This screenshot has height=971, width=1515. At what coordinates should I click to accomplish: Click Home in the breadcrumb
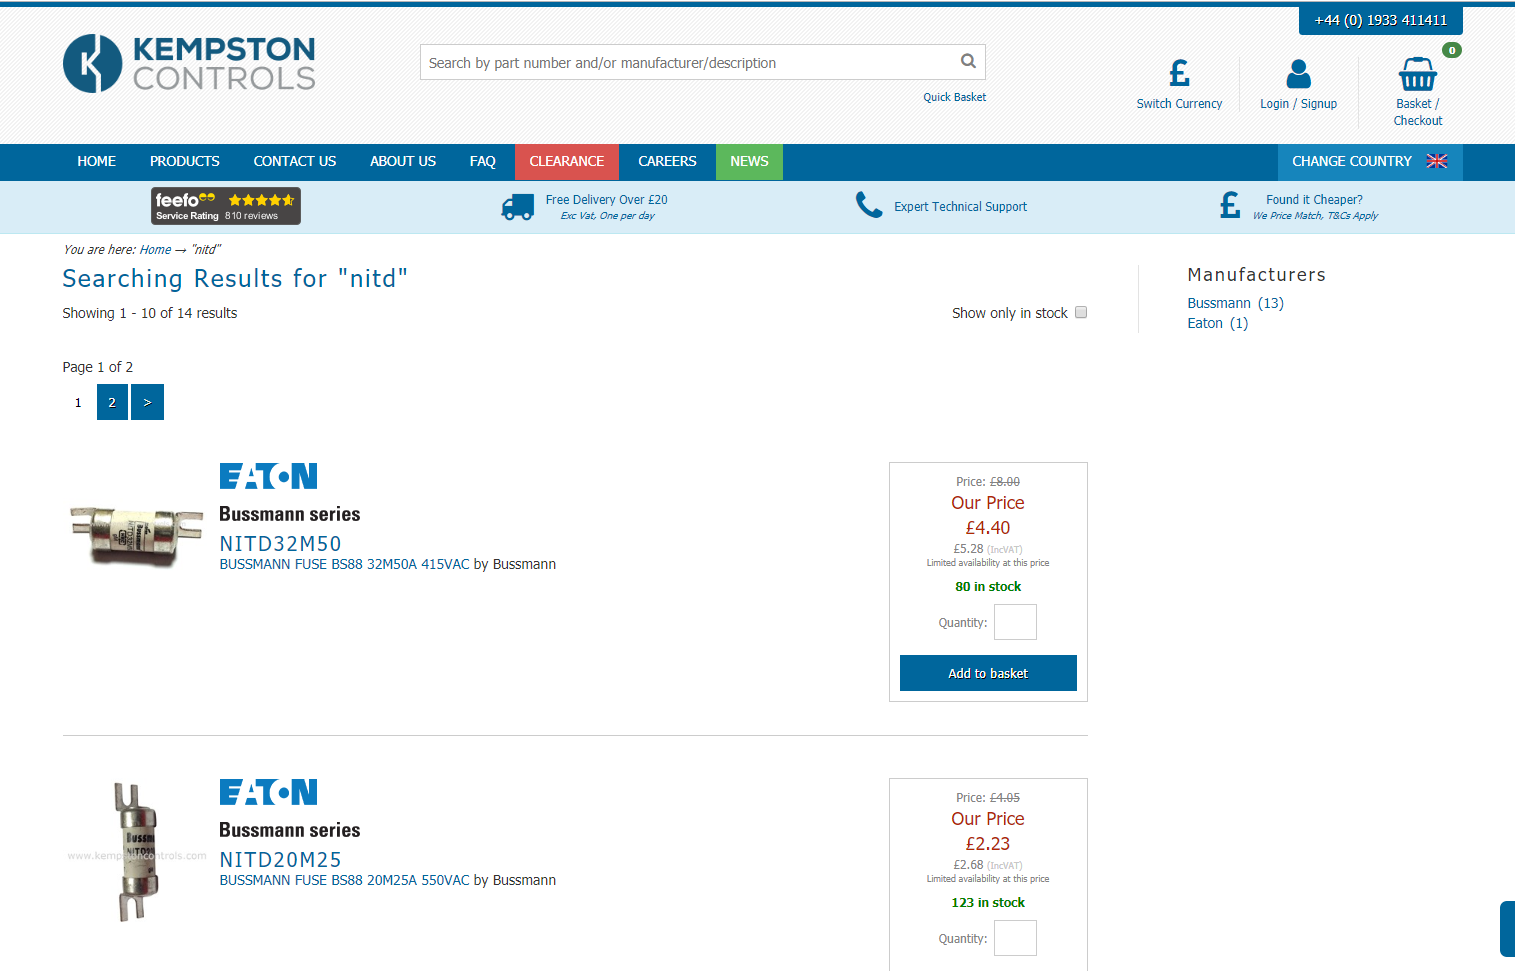point(155,250)
